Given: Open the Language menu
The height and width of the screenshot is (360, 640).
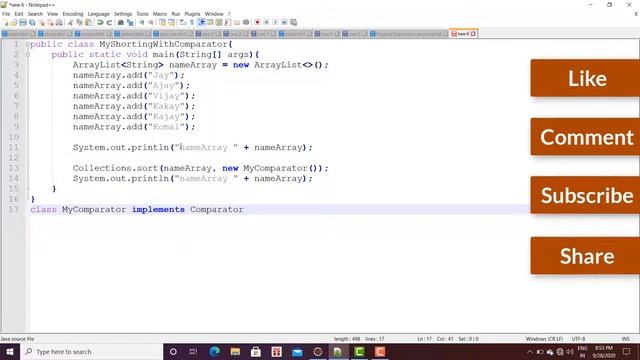Looking at the screenshot, I should 98,14.
